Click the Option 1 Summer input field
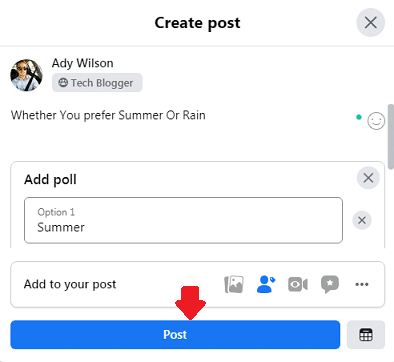The height and width of the screenshot is (362, 394). [x=183, y=220]
